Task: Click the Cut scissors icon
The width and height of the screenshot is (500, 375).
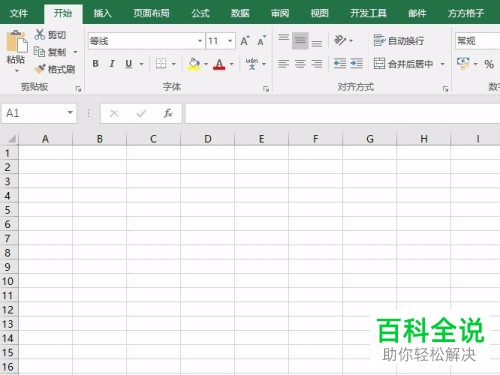Action: (x=40, y=34)
